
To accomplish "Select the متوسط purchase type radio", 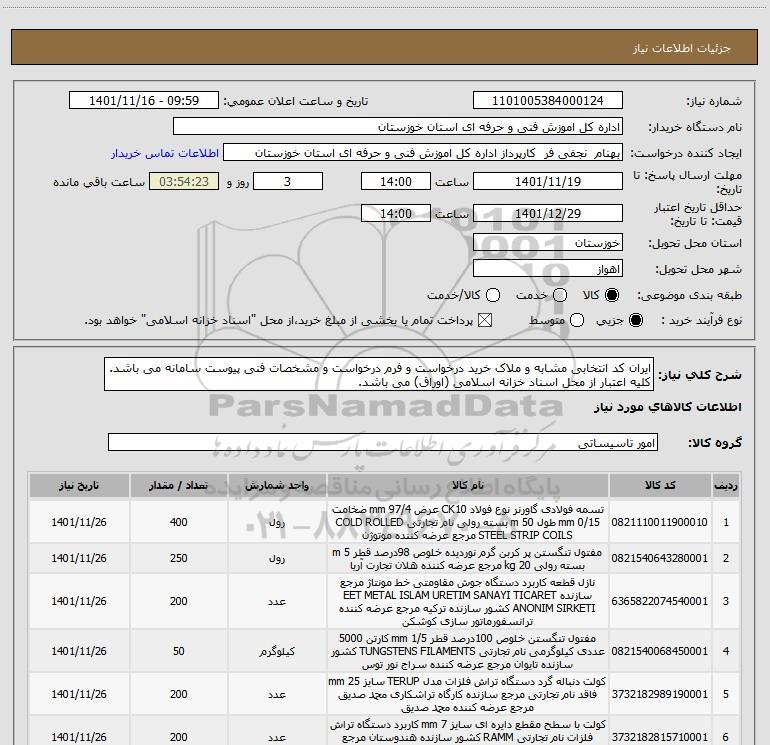I will [x=577, y=321].
